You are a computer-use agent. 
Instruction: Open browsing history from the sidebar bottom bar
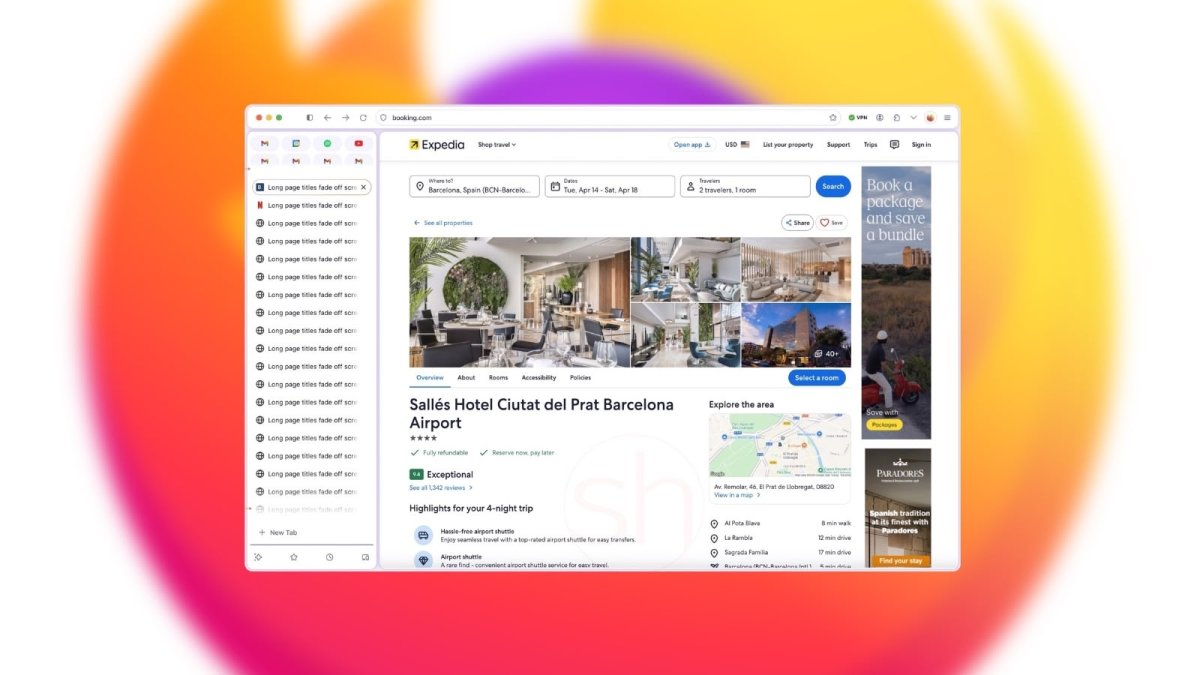329,557
